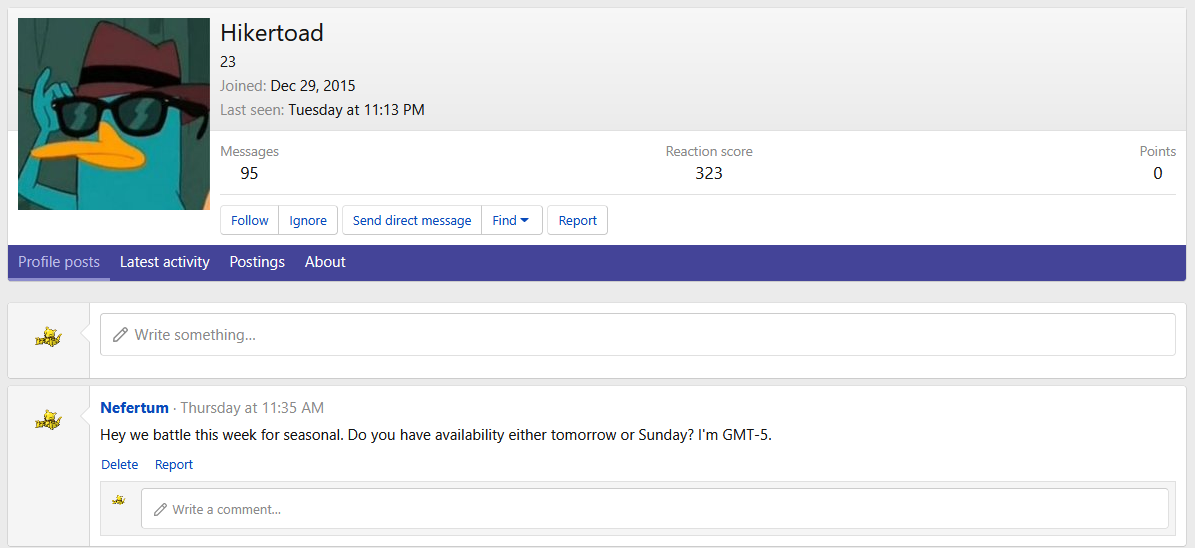
Task: Click the pencil icon in Write something
Action: point(120,335)
